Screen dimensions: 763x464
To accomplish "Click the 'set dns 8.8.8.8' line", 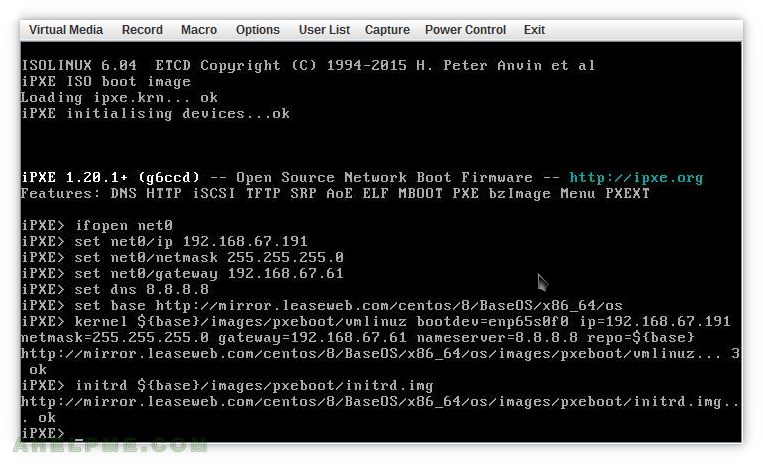I will (115, 289).
